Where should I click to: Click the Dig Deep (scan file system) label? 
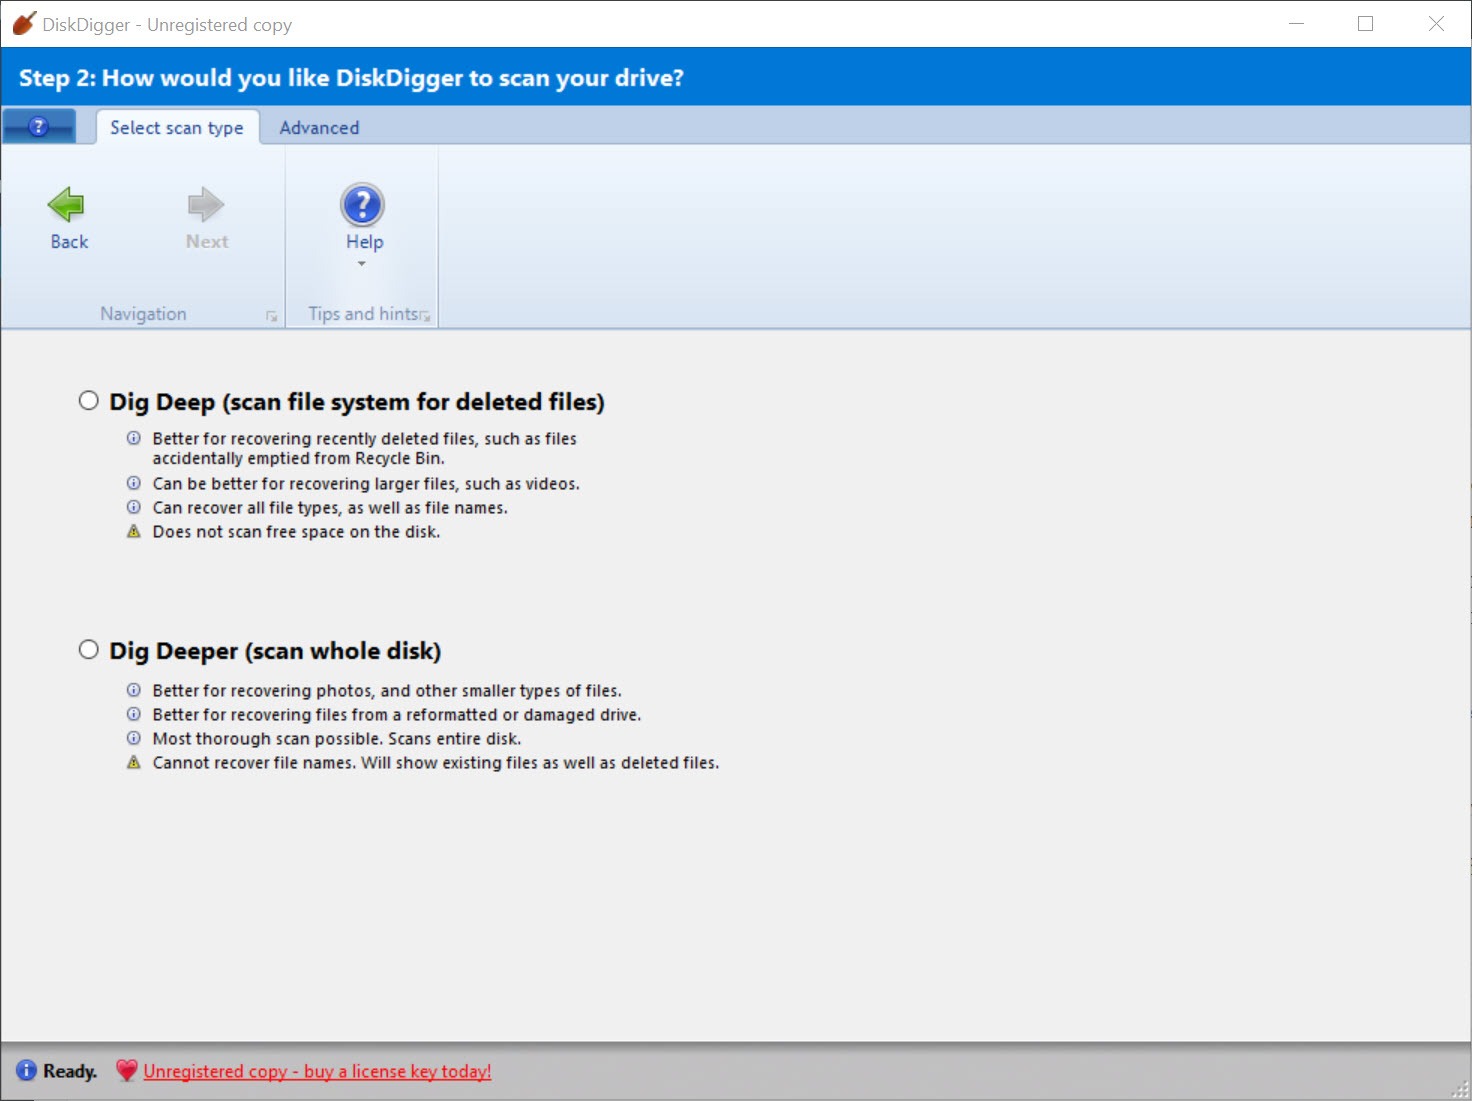pyautogui.click(x=357, y=402)
